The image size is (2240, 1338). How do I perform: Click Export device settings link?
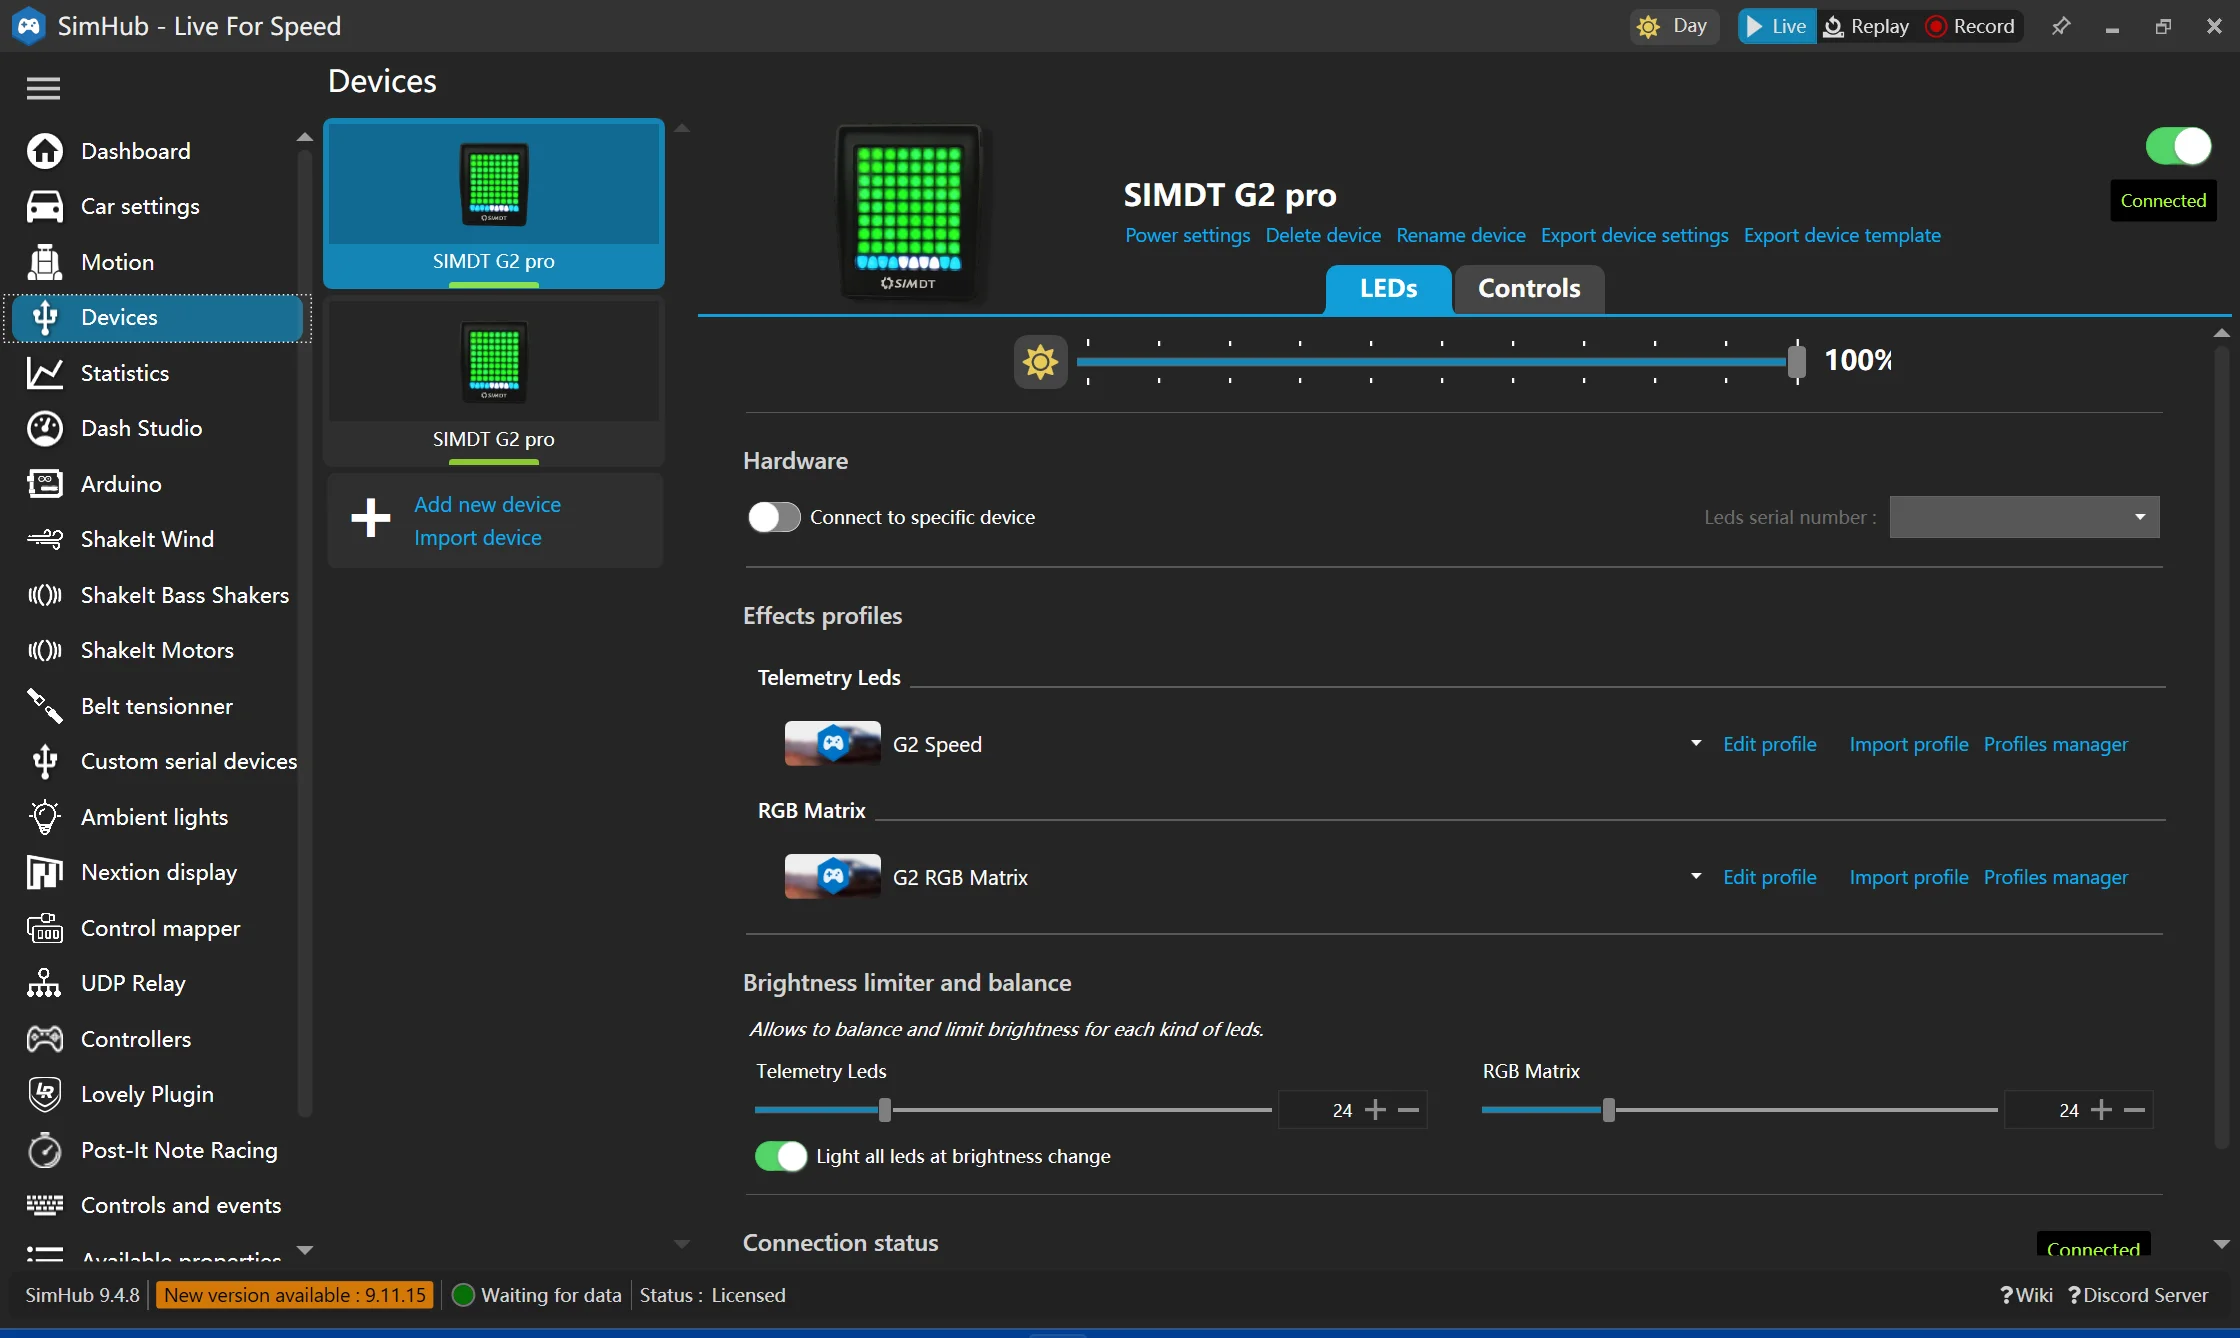1634,235
